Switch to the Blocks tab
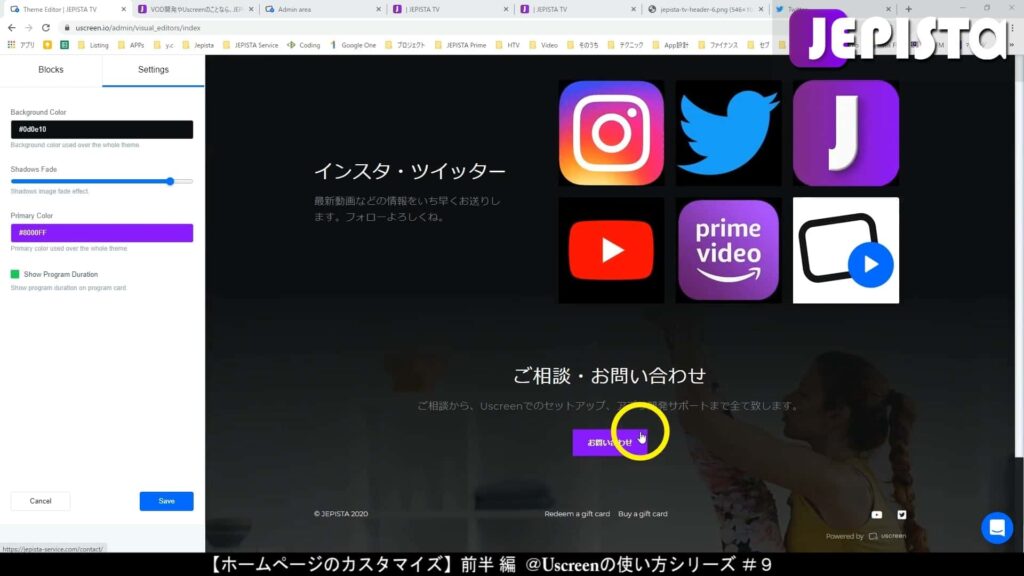The image size is (1024, 576). point(51,70)
